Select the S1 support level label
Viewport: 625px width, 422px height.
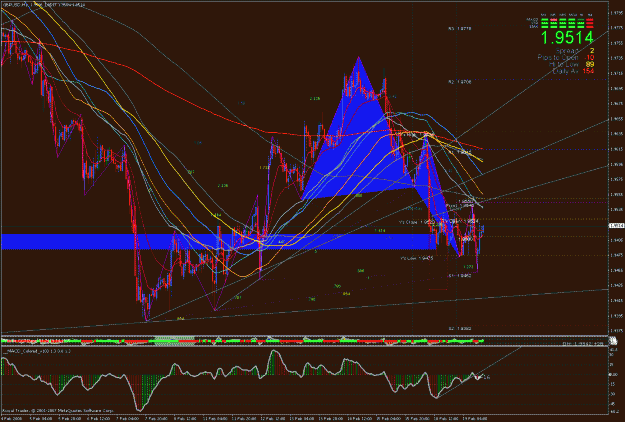[x=460, y=275]
